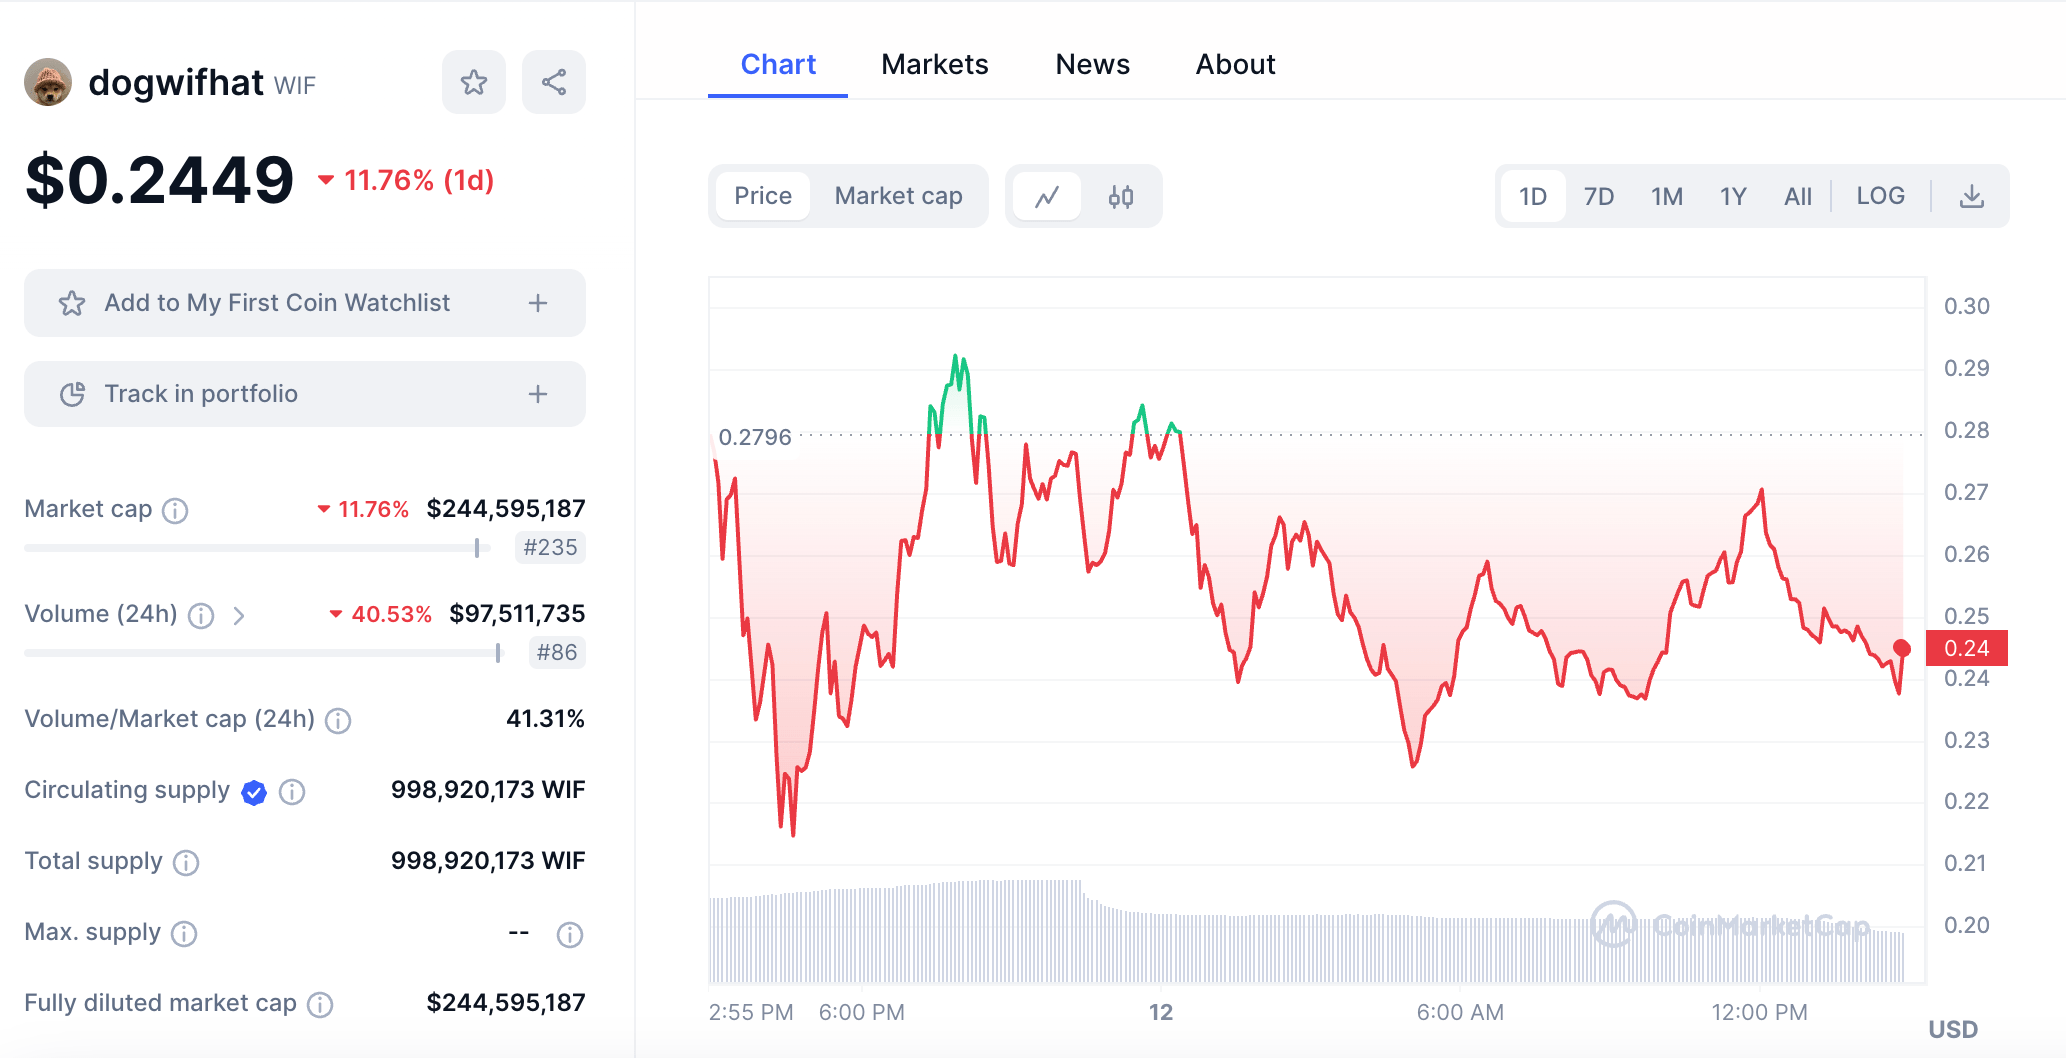This screenshot has height=1058, width=2066.
Task: Click the 6:00 AM time axis label
Action: (x=1460, y=1012)
